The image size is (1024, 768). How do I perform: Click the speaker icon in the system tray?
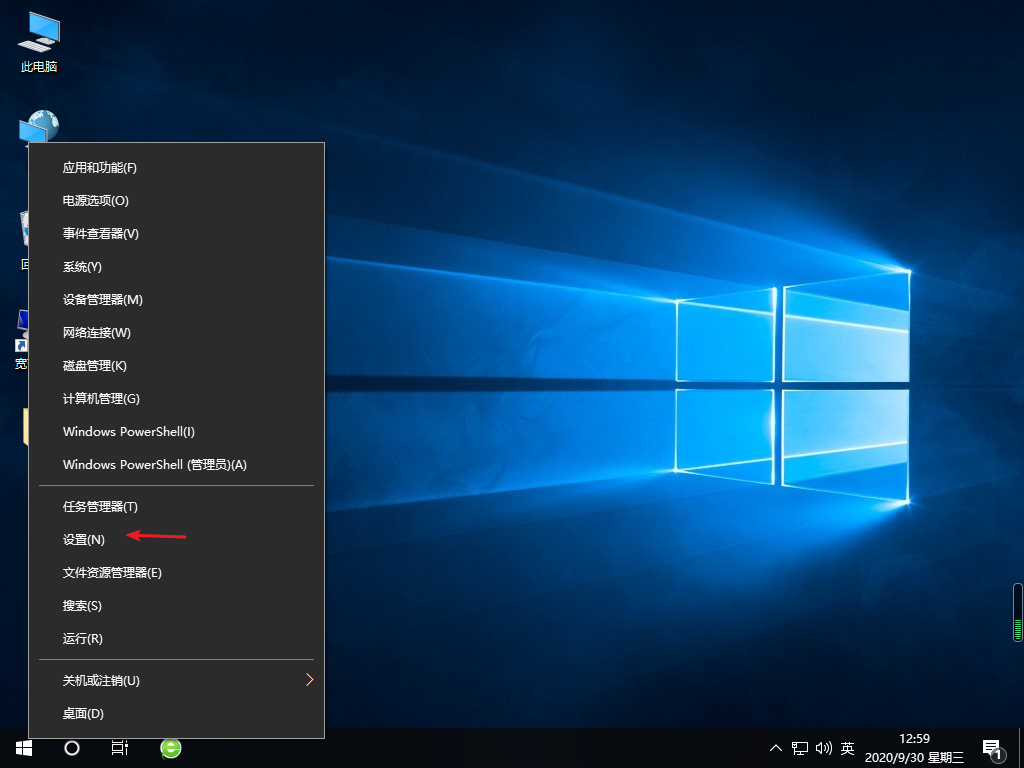pyautogui.click(x=823, y=747)
